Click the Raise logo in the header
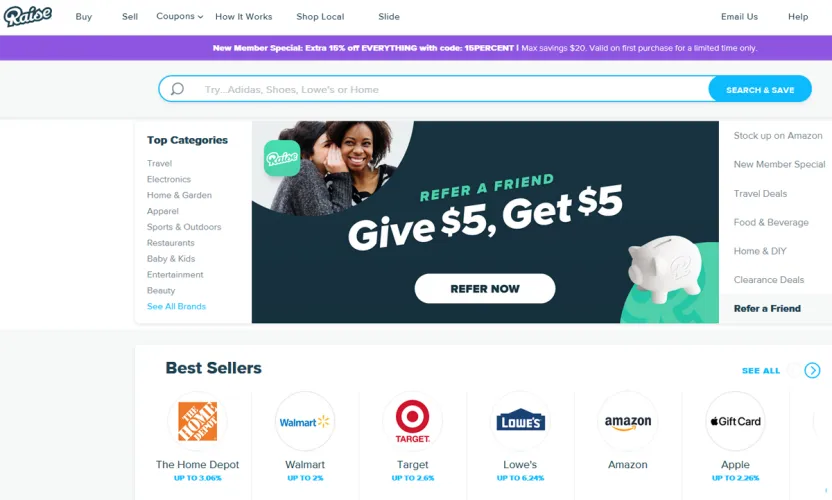Image resolution: width=832 pixels, height=500 pixels. coord(28,16)
